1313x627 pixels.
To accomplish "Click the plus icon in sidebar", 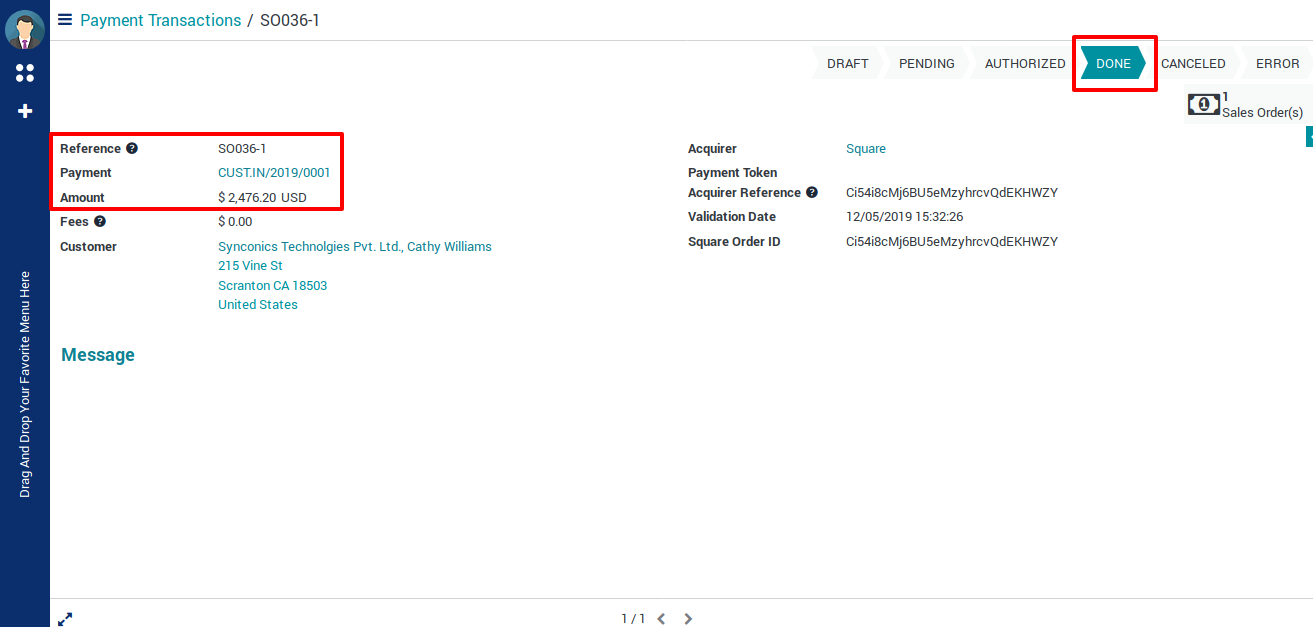I will 25,111.
